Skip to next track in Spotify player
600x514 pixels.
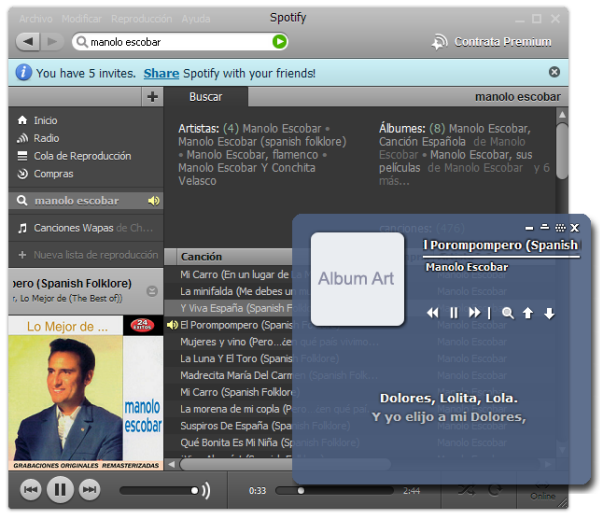[90, 490]
